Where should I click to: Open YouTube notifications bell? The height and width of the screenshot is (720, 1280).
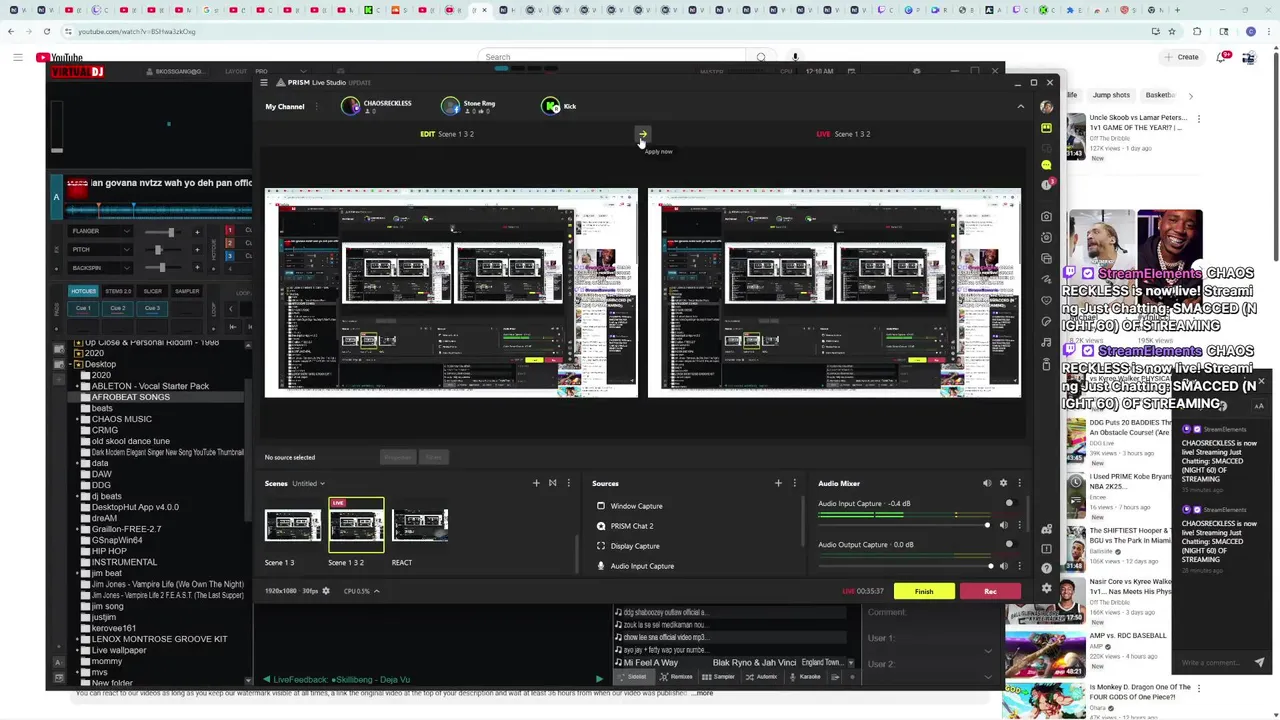[1221, 57]
